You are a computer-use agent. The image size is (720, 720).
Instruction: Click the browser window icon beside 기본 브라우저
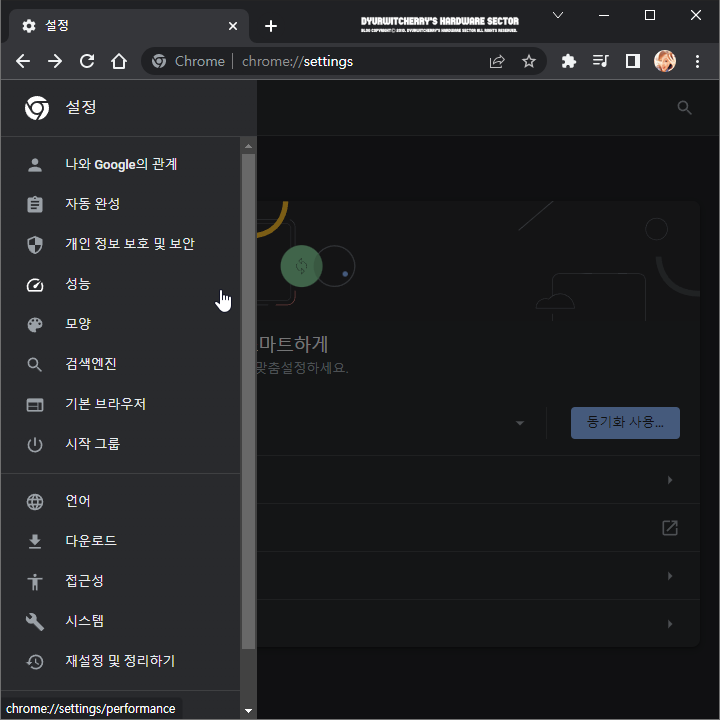point(35,405)
